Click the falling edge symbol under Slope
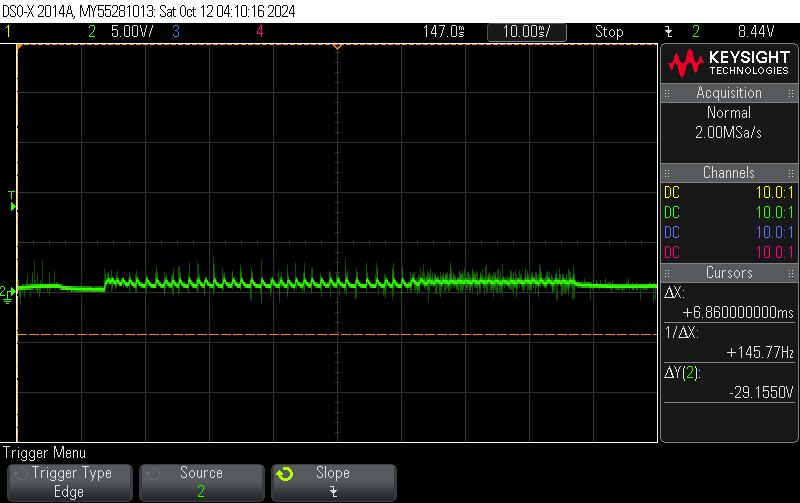The image size is (800, 503). click(333, 492)
